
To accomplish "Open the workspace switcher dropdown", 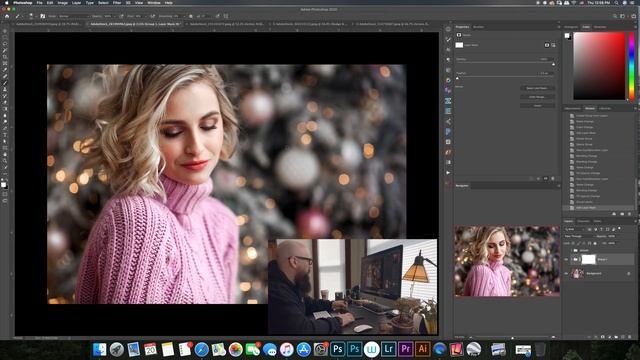I will (x=623, y=16).
